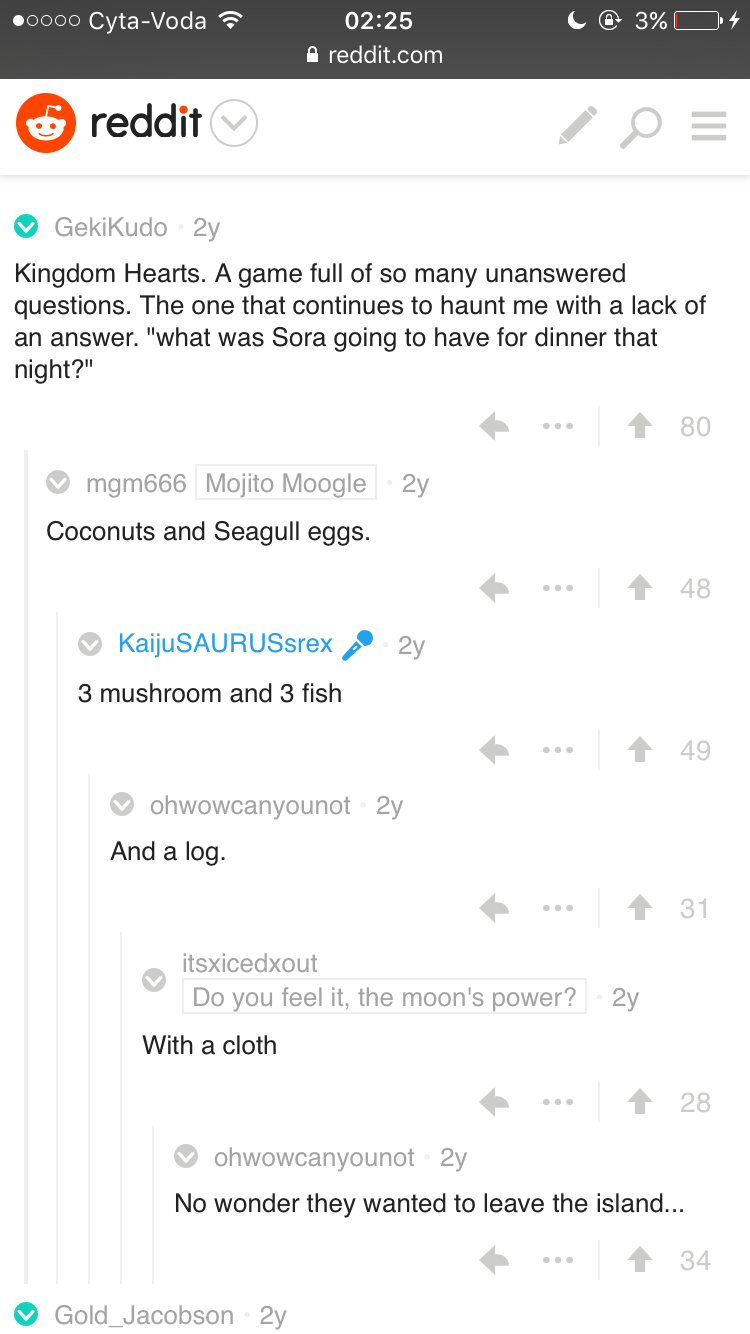Open KaijuSAURUSsrex's user profile
The image size is (750, 1334).
pyautogui.click(x=225, y=644)
